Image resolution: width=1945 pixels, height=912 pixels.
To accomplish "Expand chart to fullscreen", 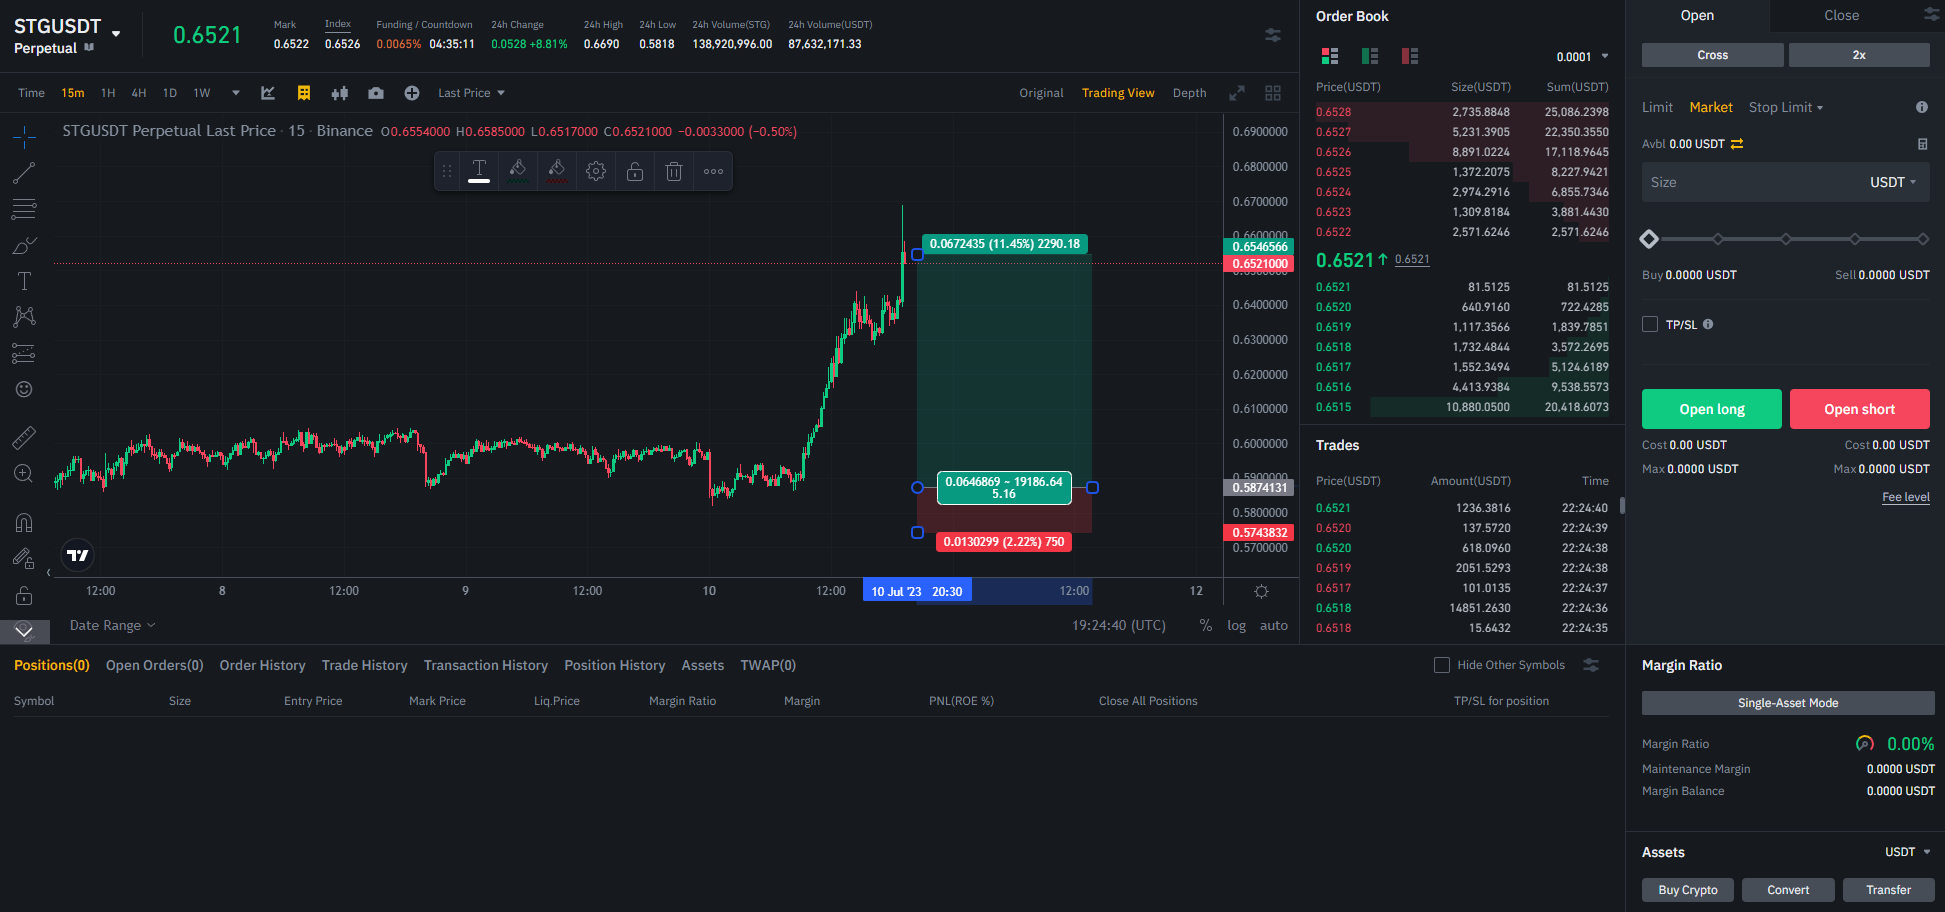I will click(x=1237, y=93).
